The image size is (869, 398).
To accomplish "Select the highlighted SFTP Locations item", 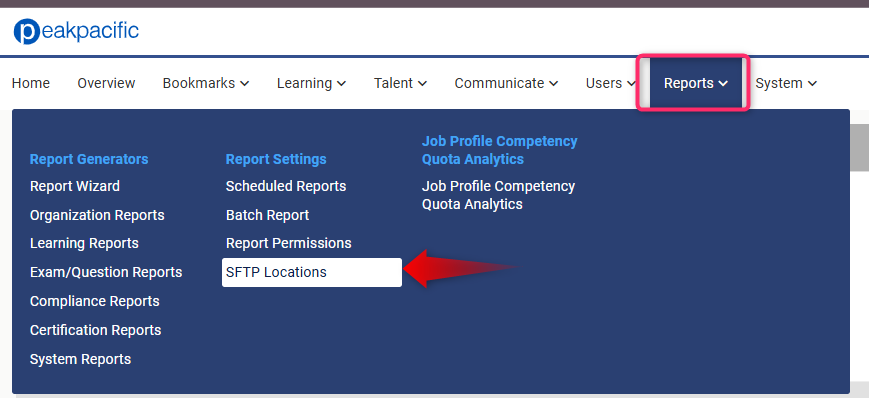I will click(x=312, y=272).
